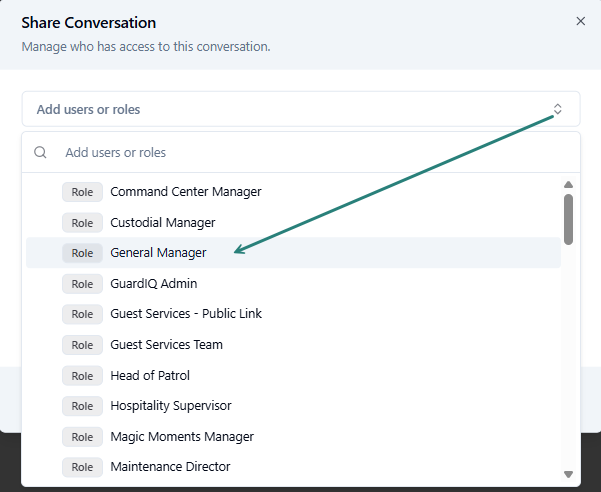Image resolution: width=601 pixels, height=492 pixels.
Task: Click the scrollbar down arrow in role list
Action: coord(568,474)
